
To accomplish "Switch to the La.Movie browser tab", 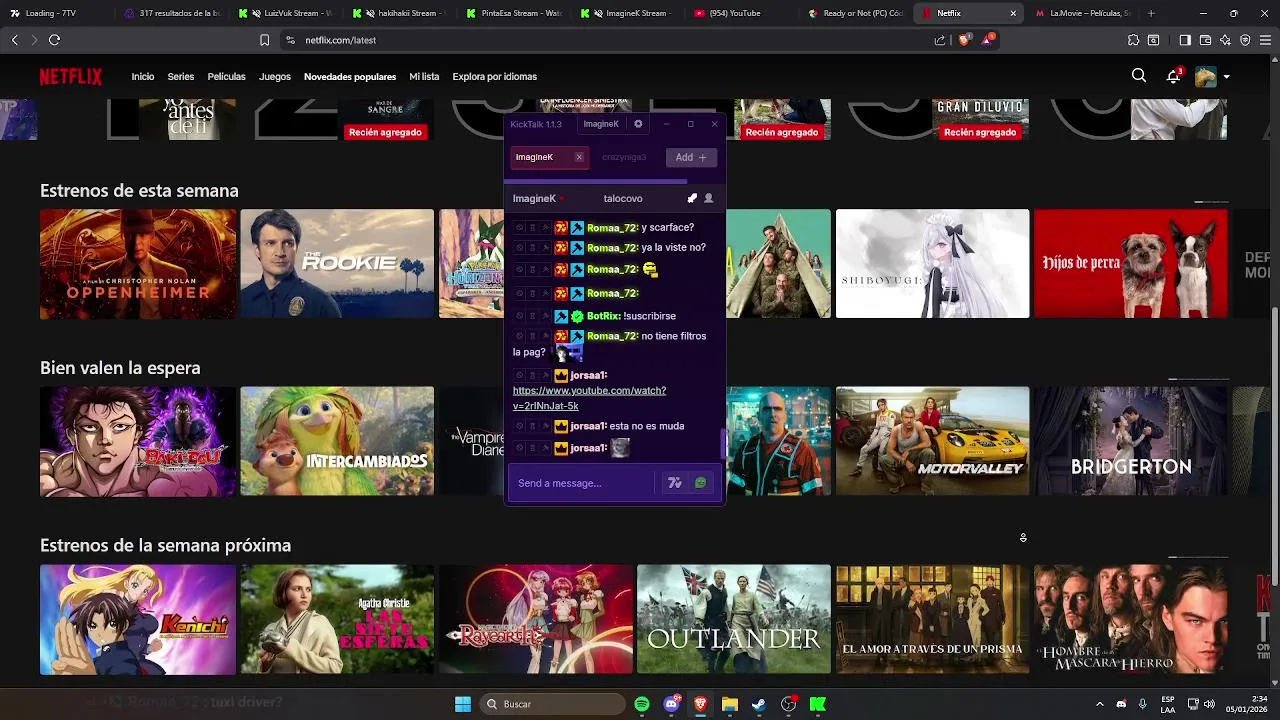I will pos(1083,13).
